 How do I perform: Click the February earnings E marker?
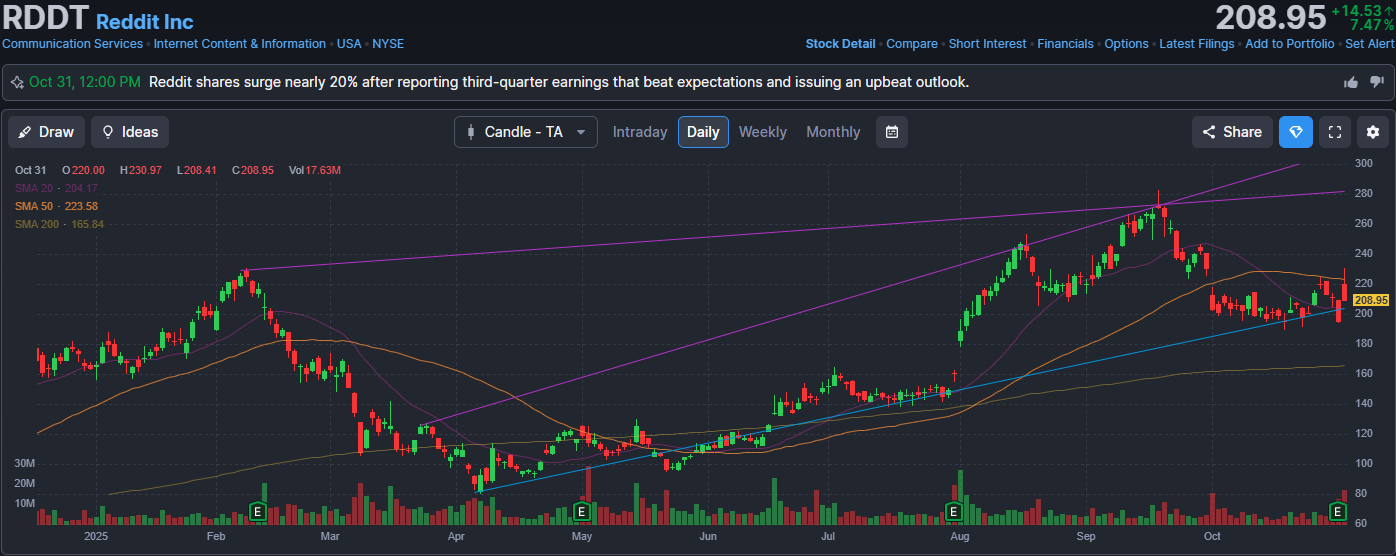tap(257, 512)
